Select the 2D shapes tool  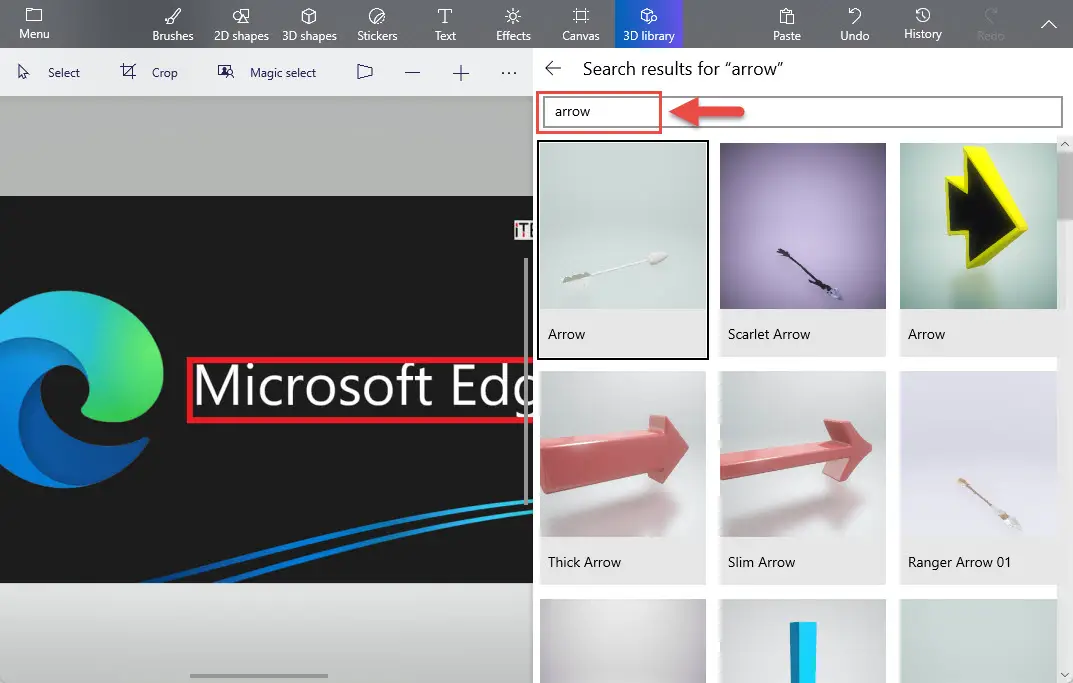coord(240,24)
